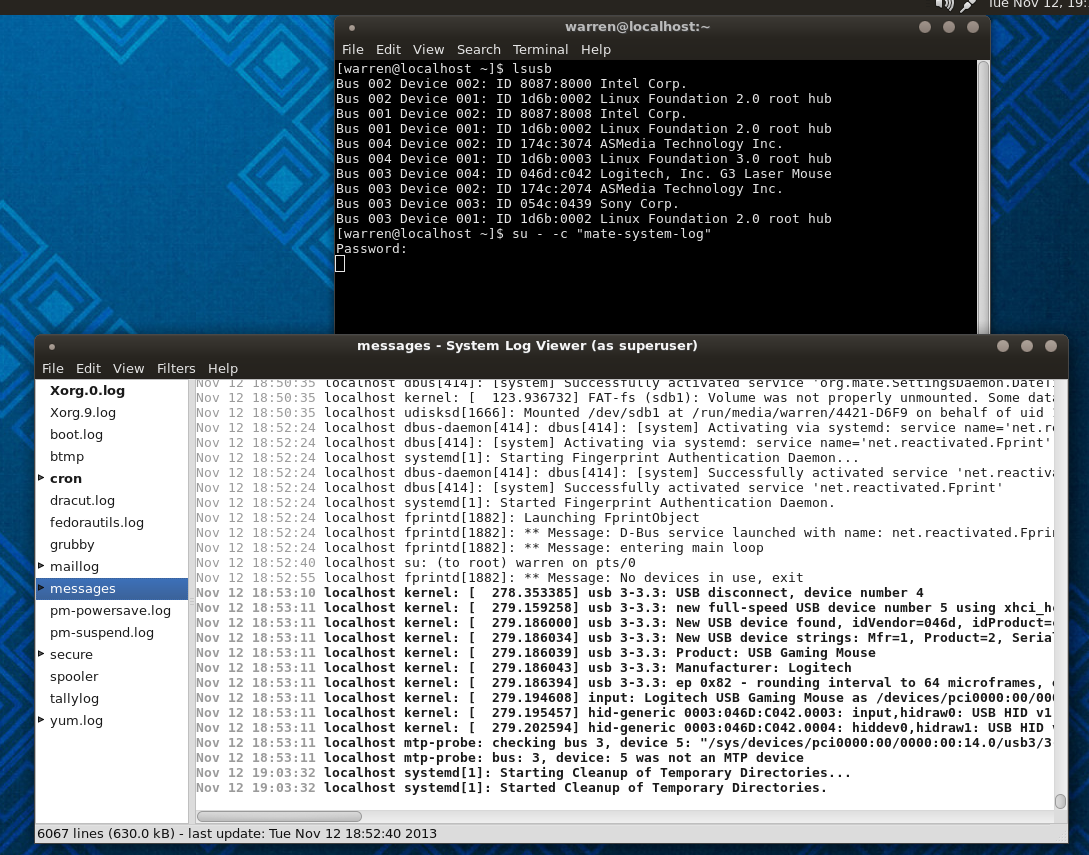
Task: Click the log line 'Starting Cleanup of Temporary Directories...'
Action: (523, 773)
